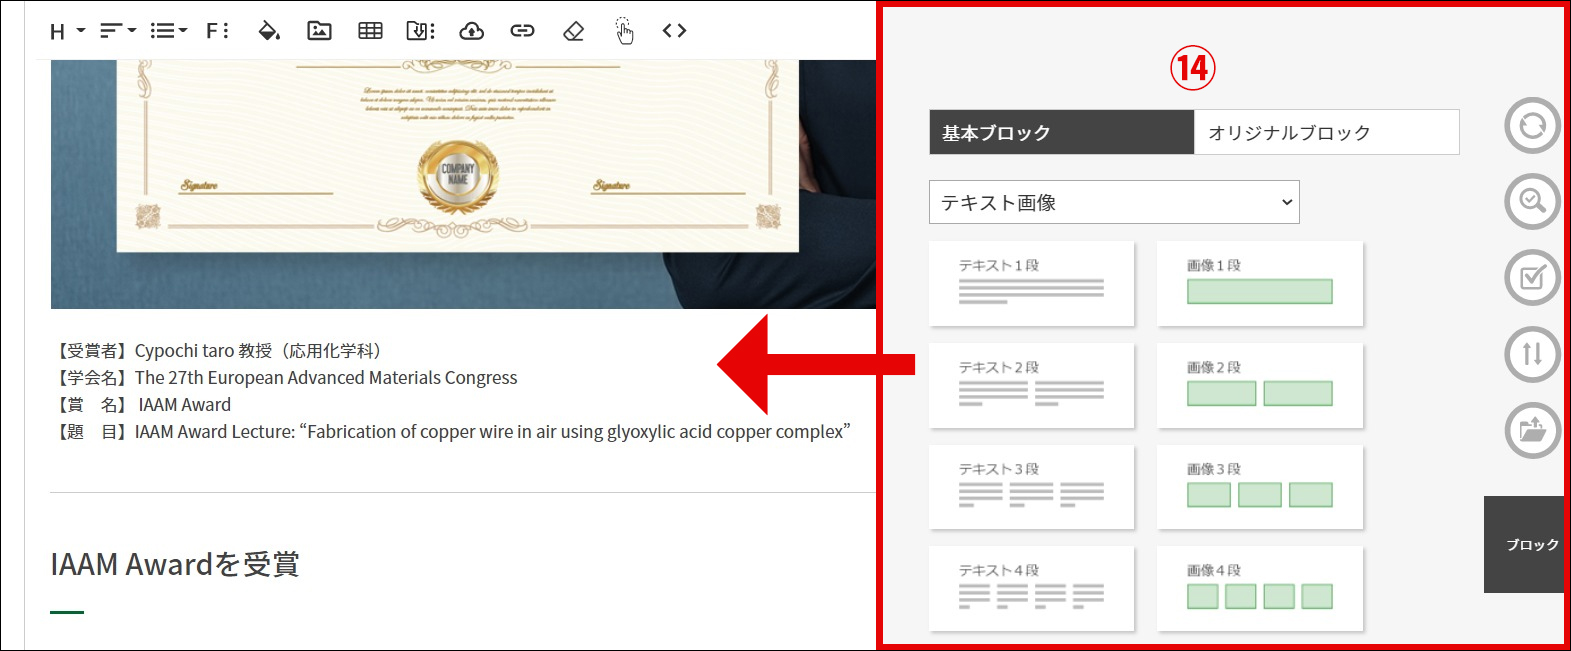Open the heading (H) format dropdown
Viewport: 1571px width, 651px height.
67,32
